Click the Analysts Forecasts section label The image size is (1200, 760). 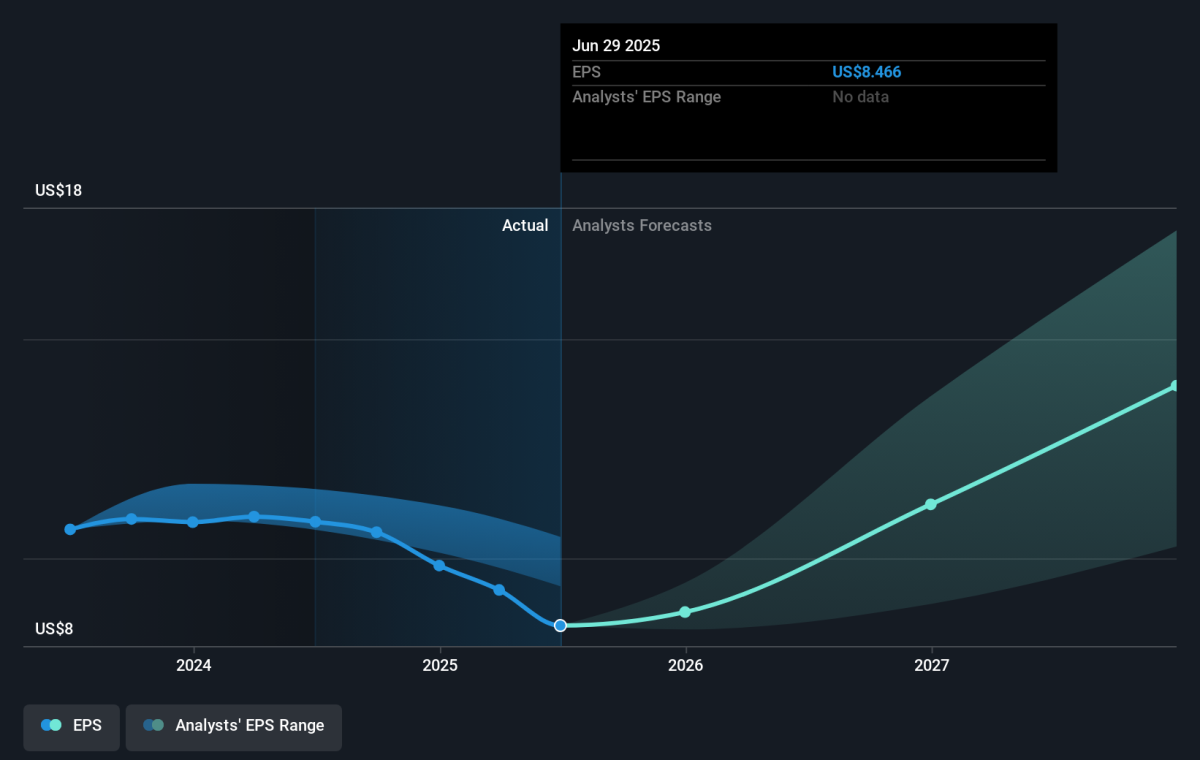pos(642,226)
